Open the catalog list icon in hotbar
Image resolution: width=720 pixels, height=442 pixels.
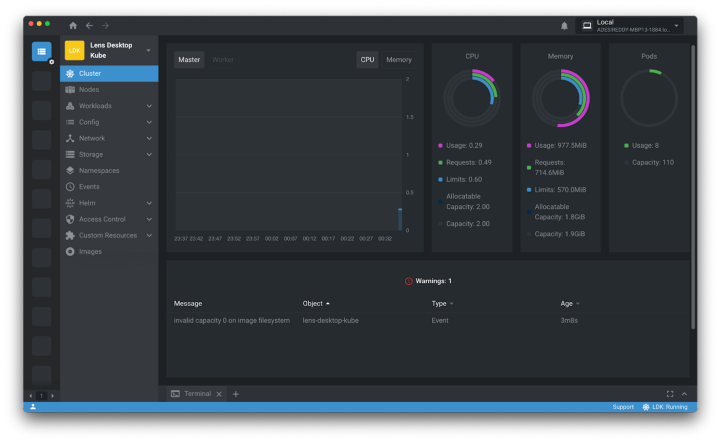(x=41, y=51)
